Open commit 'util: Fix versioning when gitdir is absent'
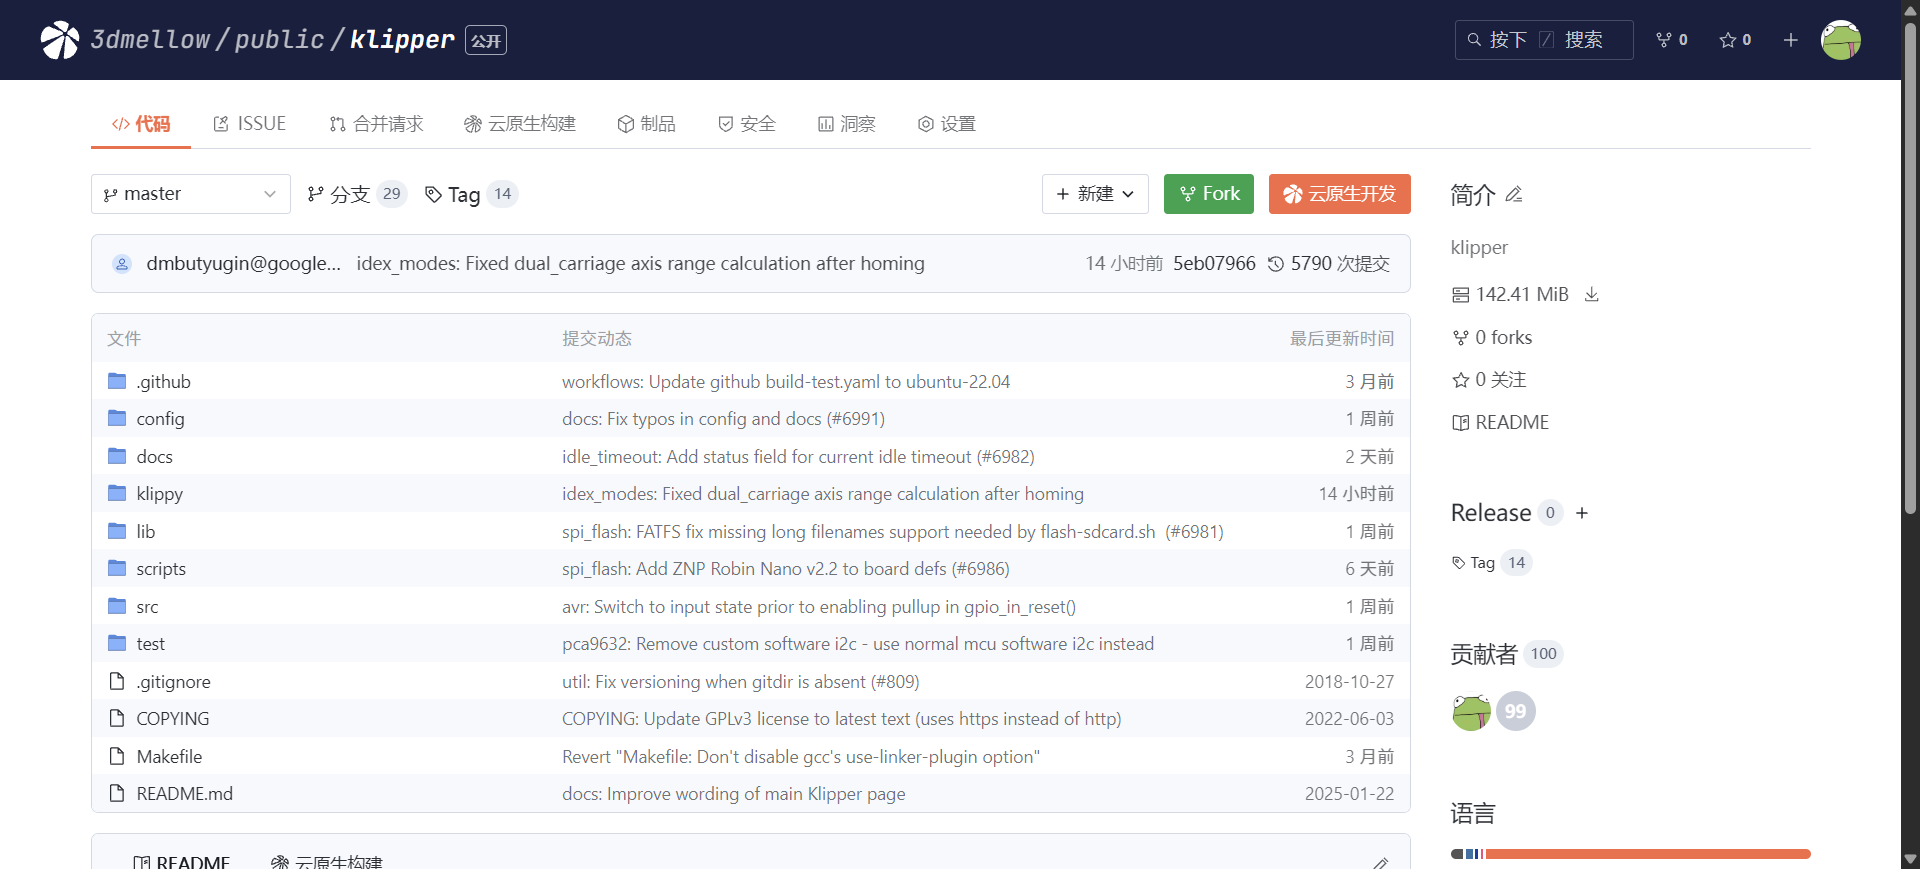 pos(741,682)
